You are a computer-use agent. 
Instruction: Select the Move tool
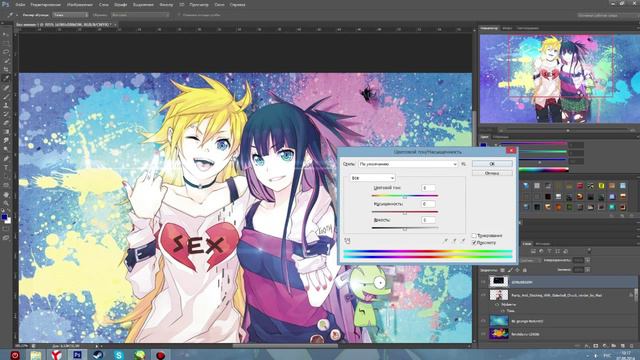[6, 34]
